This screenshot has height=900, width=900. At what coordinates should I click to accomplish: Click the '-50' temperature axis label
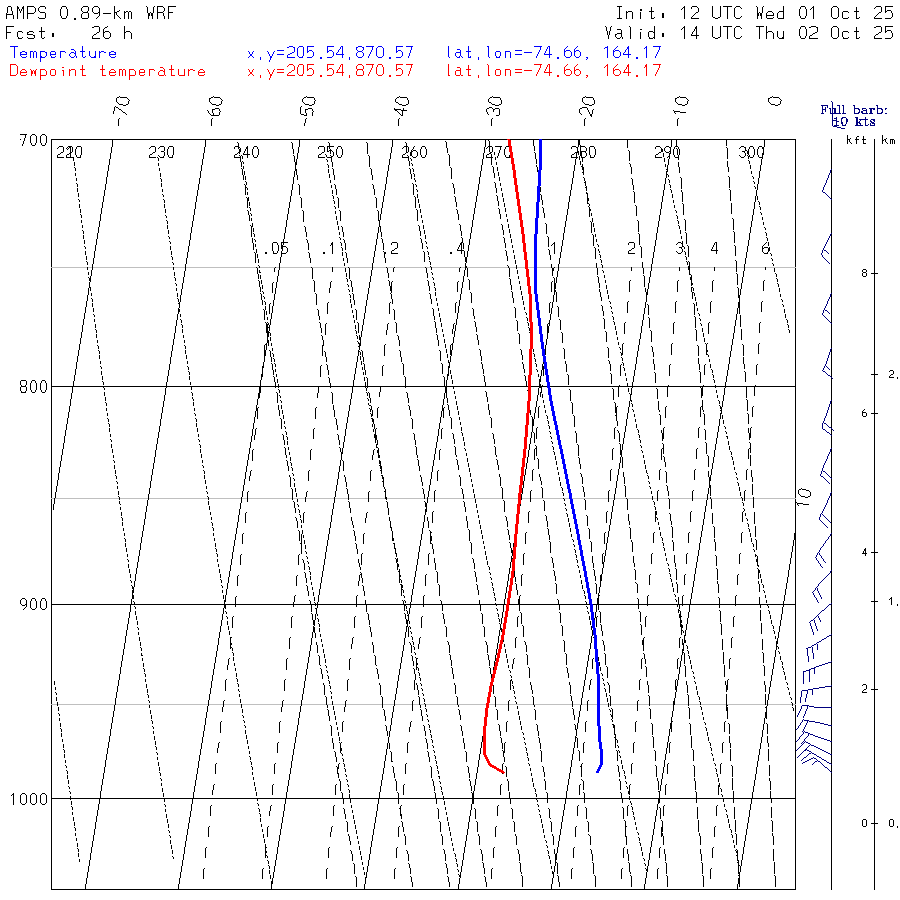[x=308, y=111]
